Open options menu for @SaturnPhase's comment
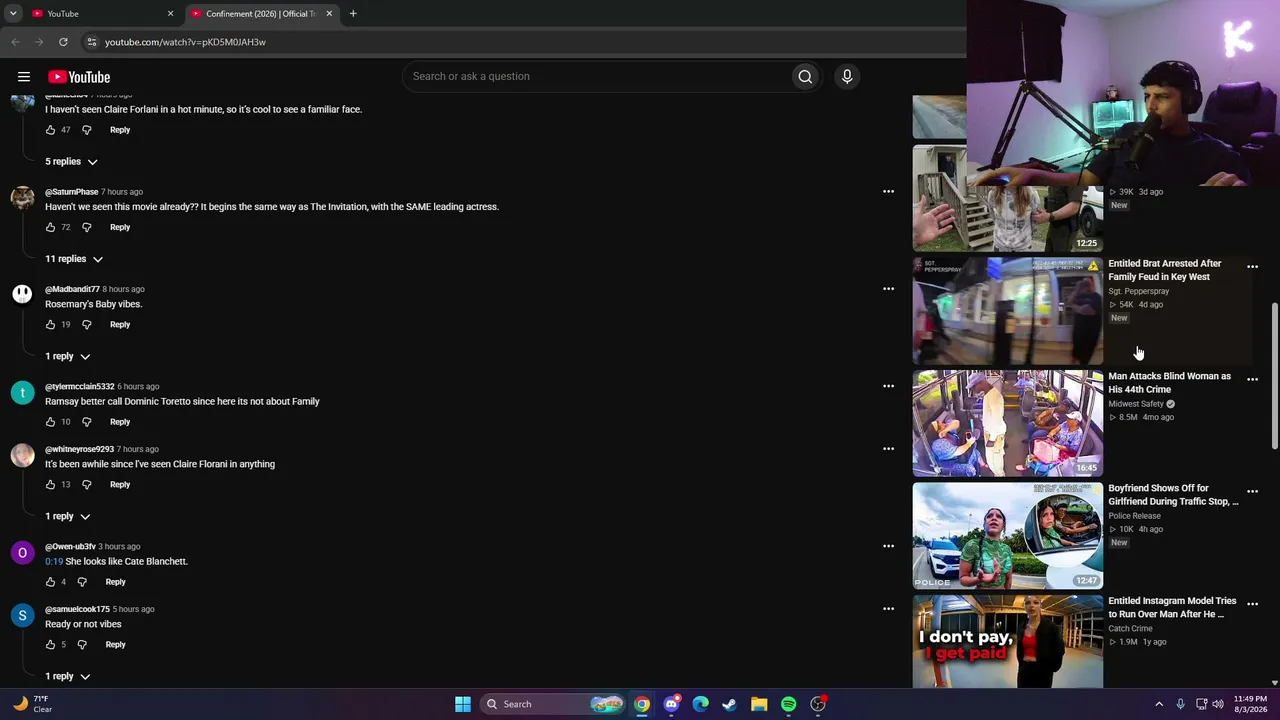1280x720 pixels. click(888, 191)
